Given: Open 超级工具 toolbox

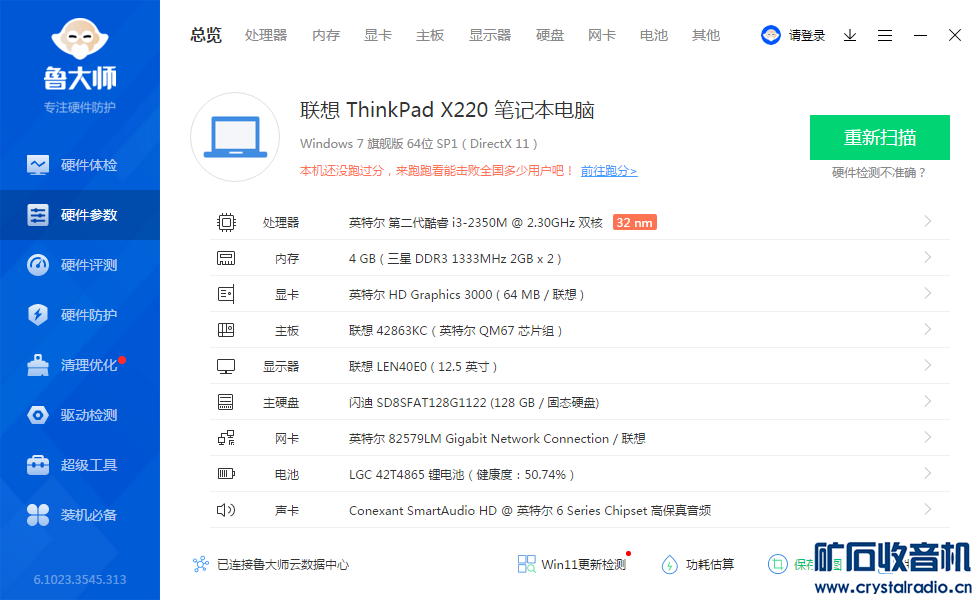Looking at the screenshot, I should click(x=88, y=465).
